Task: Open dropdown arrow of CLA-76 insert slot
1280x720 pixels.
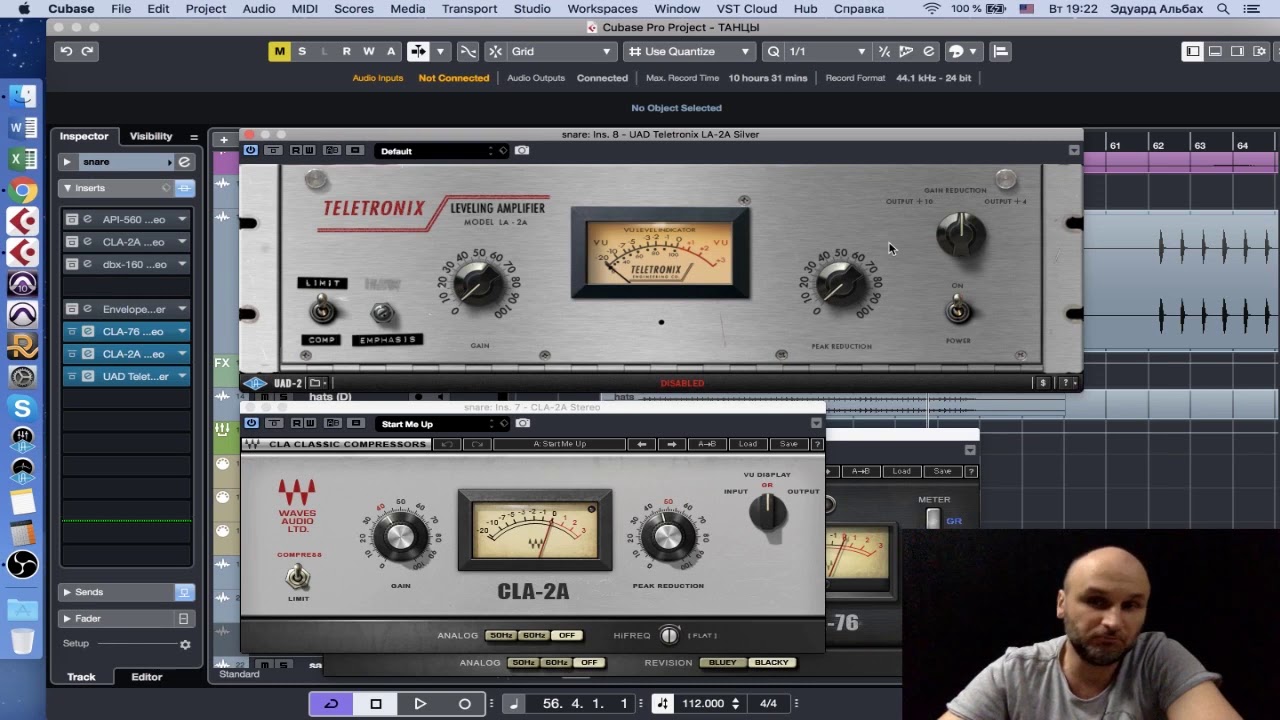Action: 182,331
